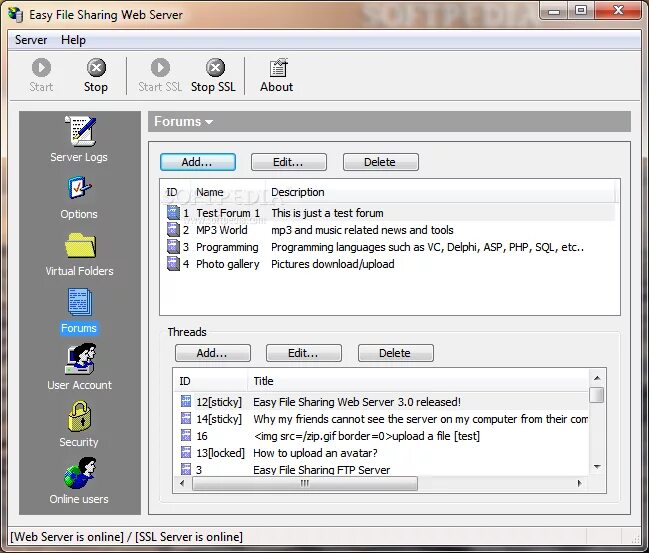Open the Server menu
Image resolution: width=649 pixels, height=553 pixels.
[x=31, y=40]
